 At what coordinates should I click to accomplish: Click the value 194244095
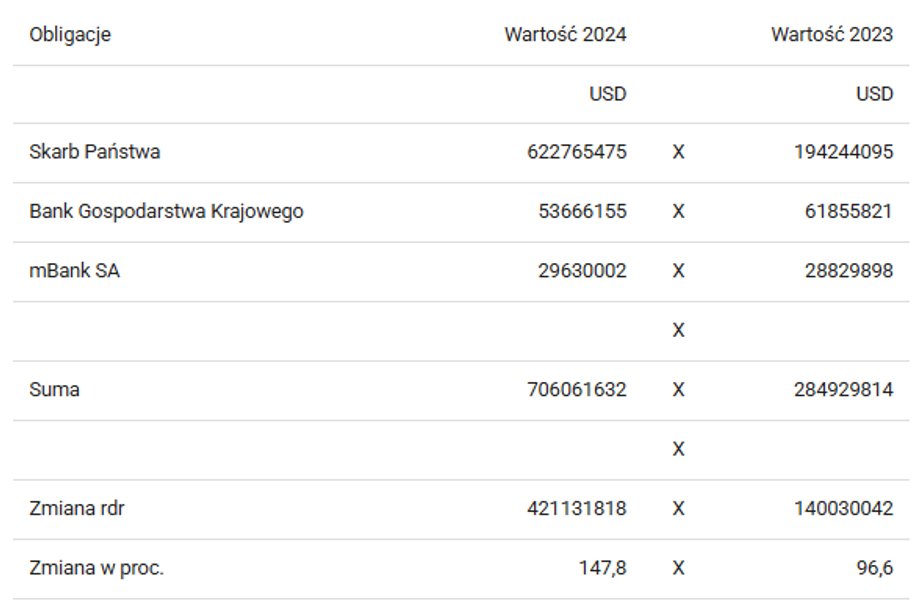(843, 153)
